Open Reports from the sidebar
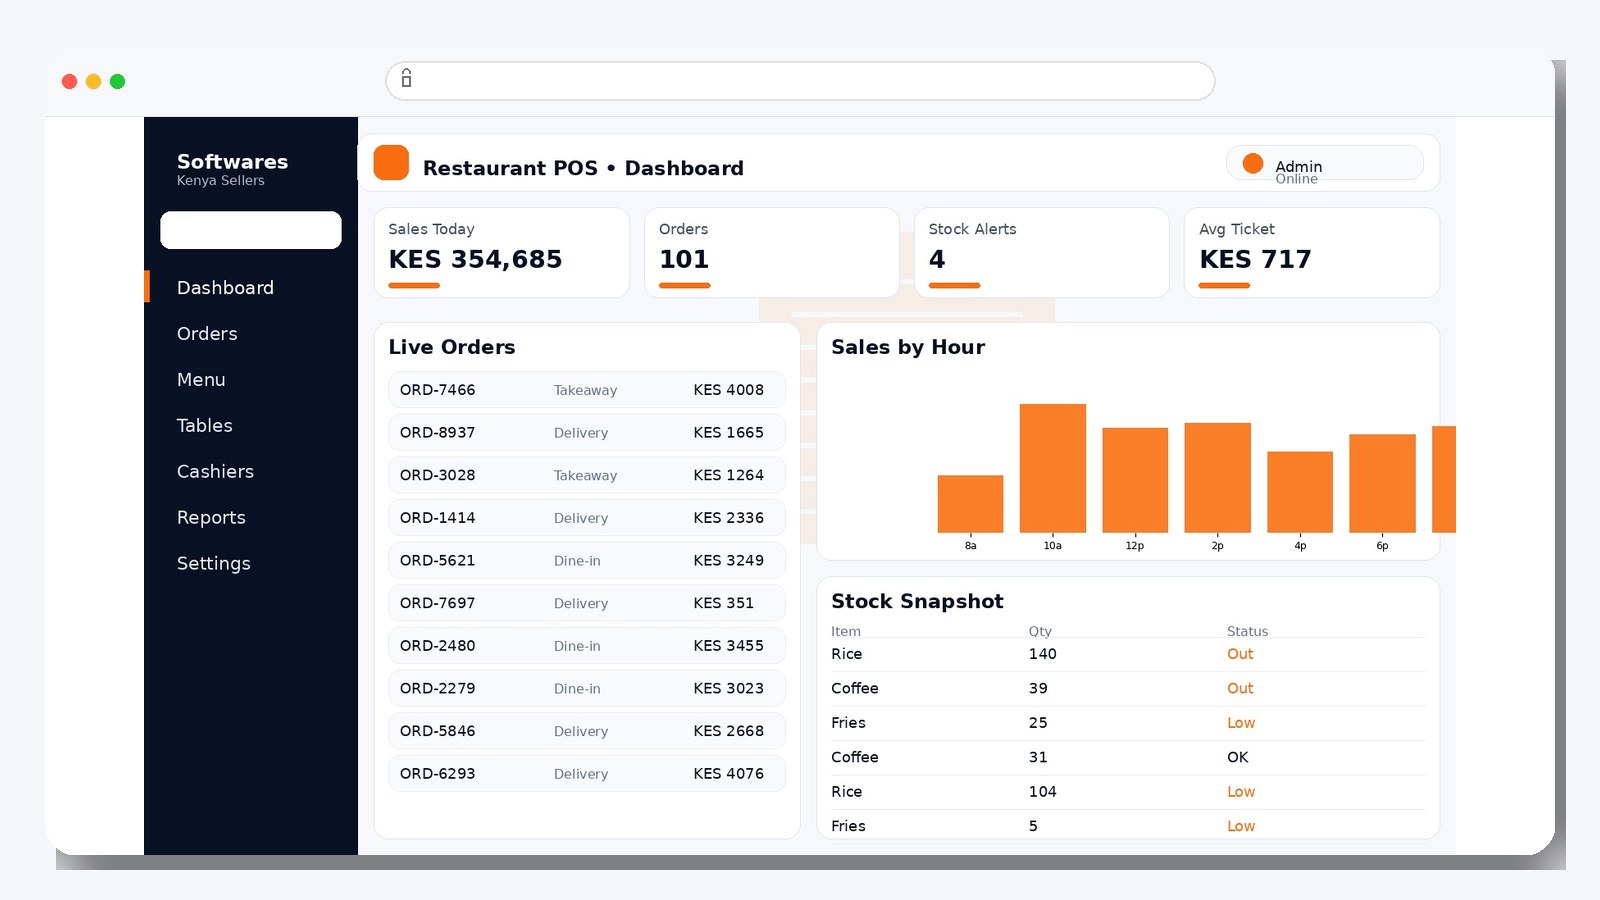1600x900 pixels. click(211, 517)
